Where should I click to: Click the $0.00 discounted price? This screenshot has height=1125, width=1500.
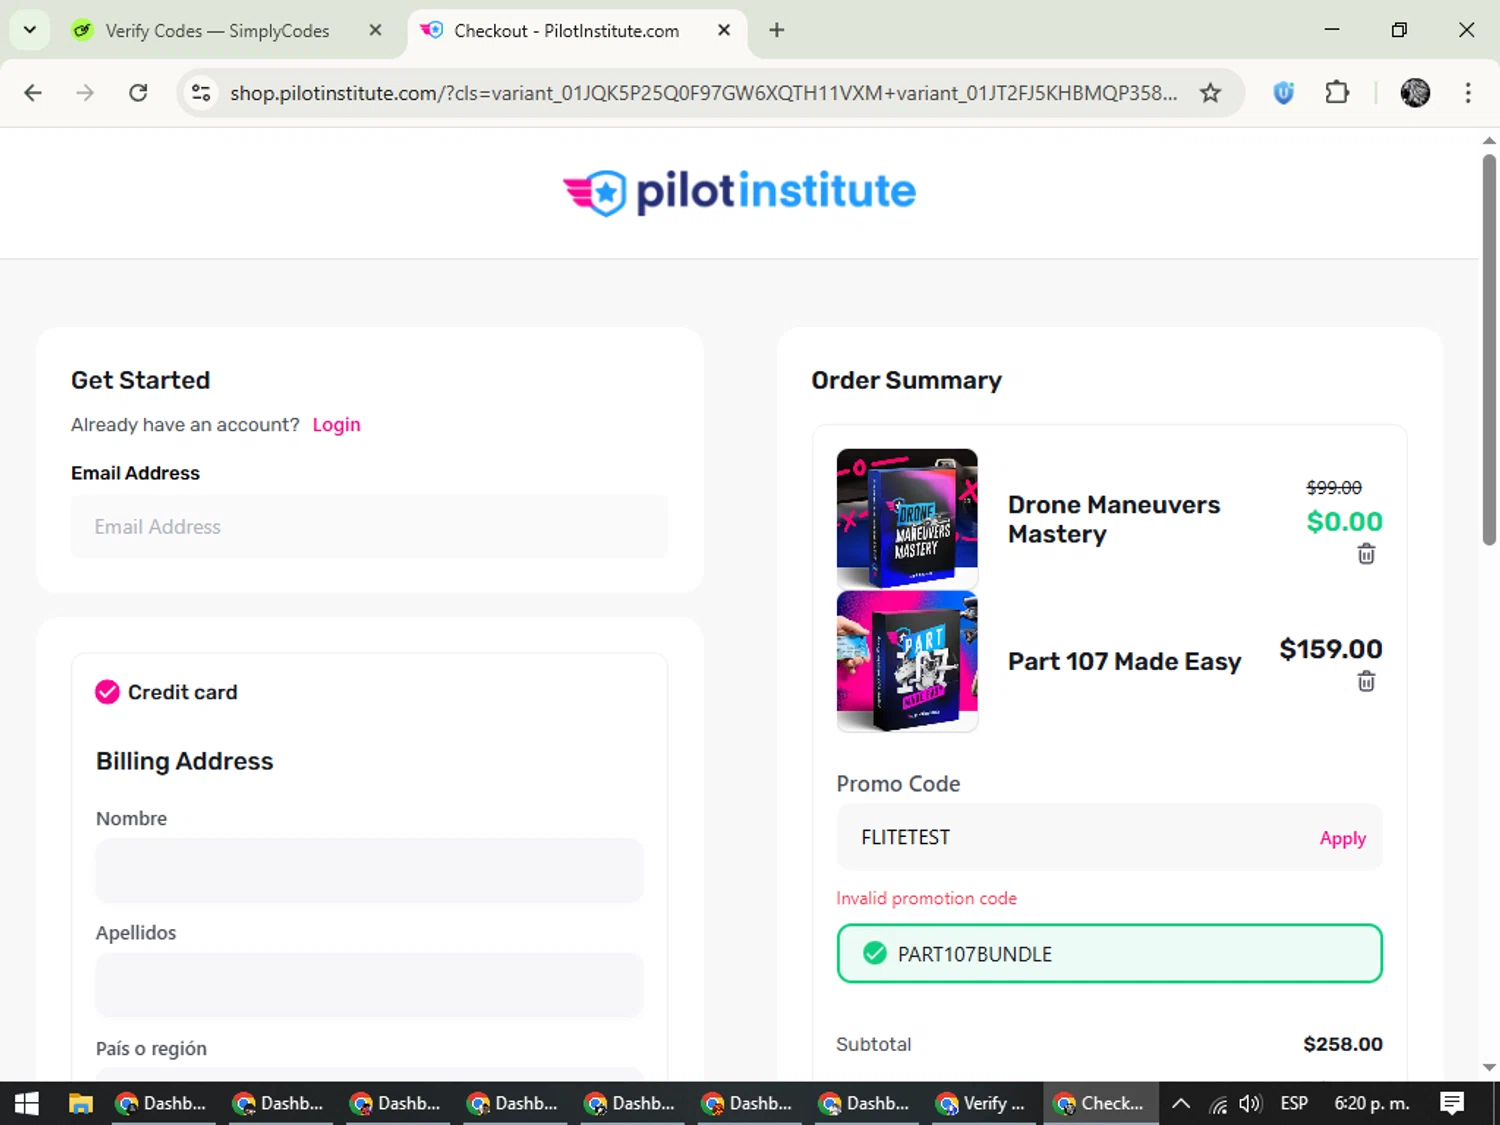(1344, 521)
